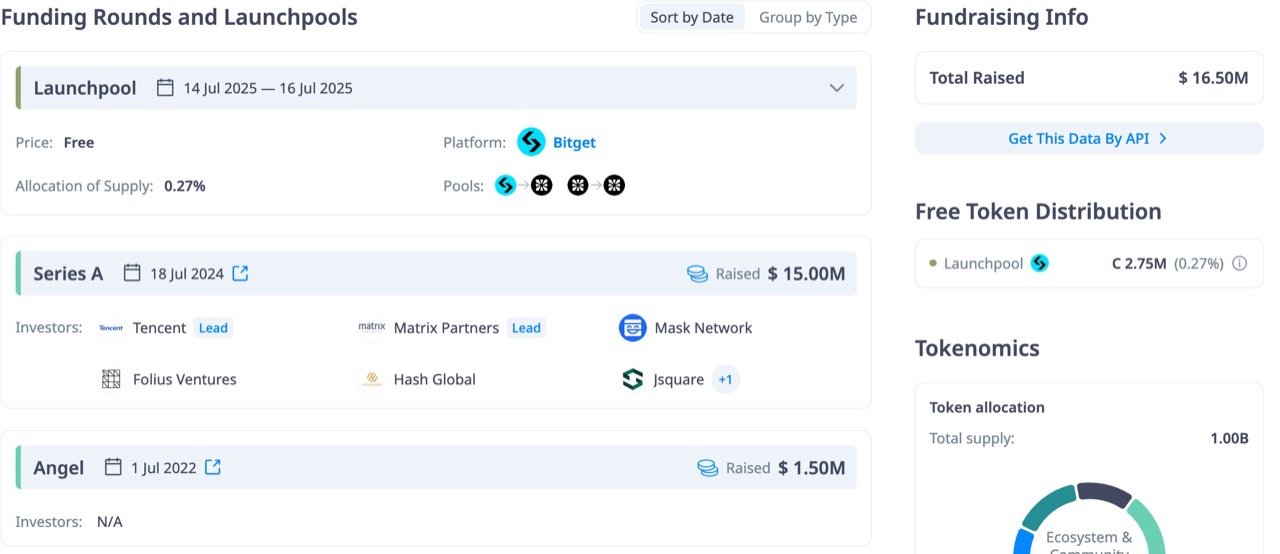The width and height of the screenshot is (1280, 554).
Task: Click the calendar icon next to 1 Jul 2022
Action: 113,467
